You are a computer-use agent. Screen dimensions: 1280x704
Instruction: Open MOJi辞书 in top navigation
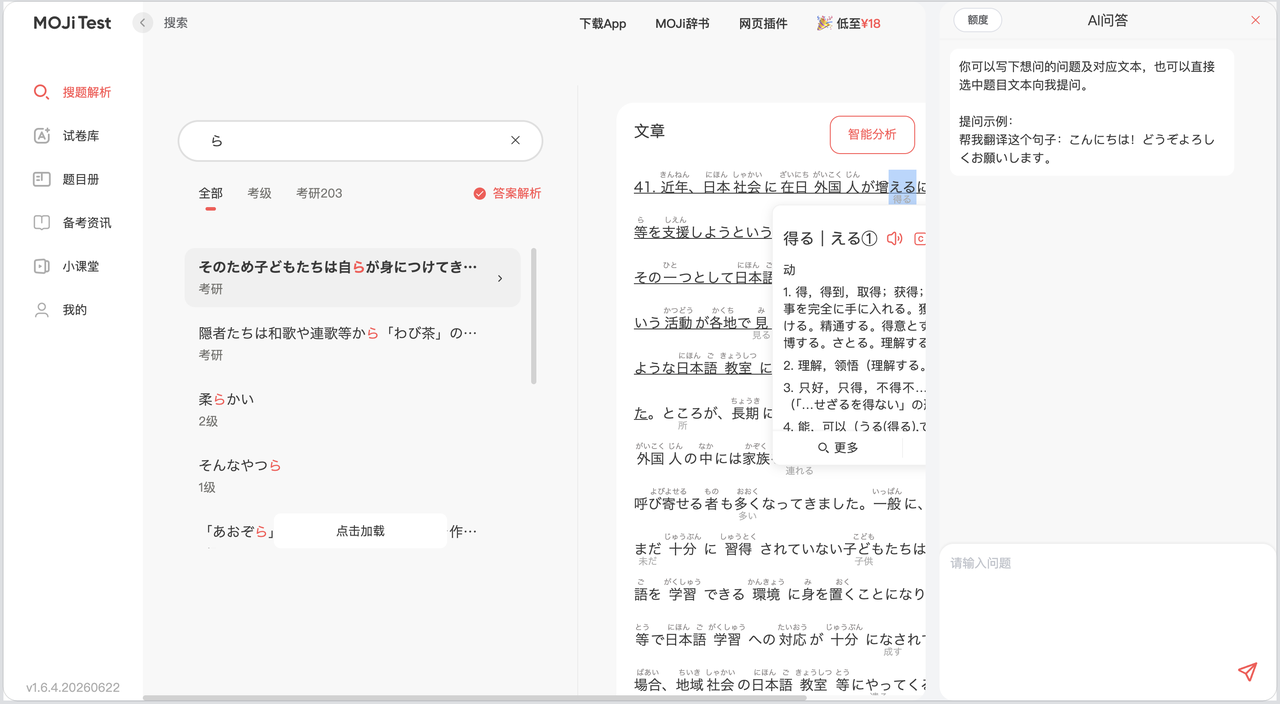[683, 23]
